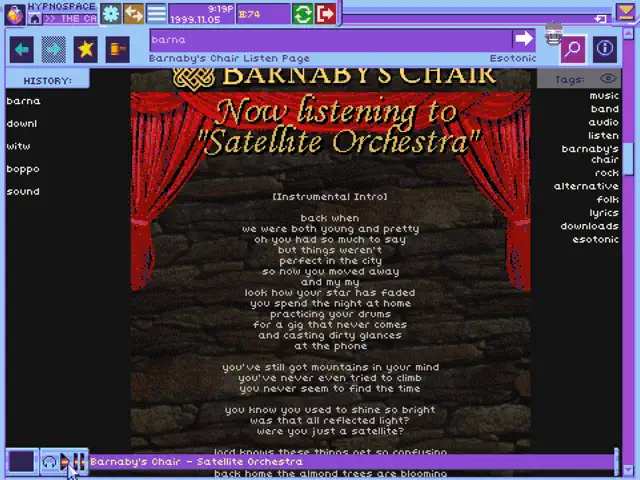Select the 'band' tag

coord(604,109)
